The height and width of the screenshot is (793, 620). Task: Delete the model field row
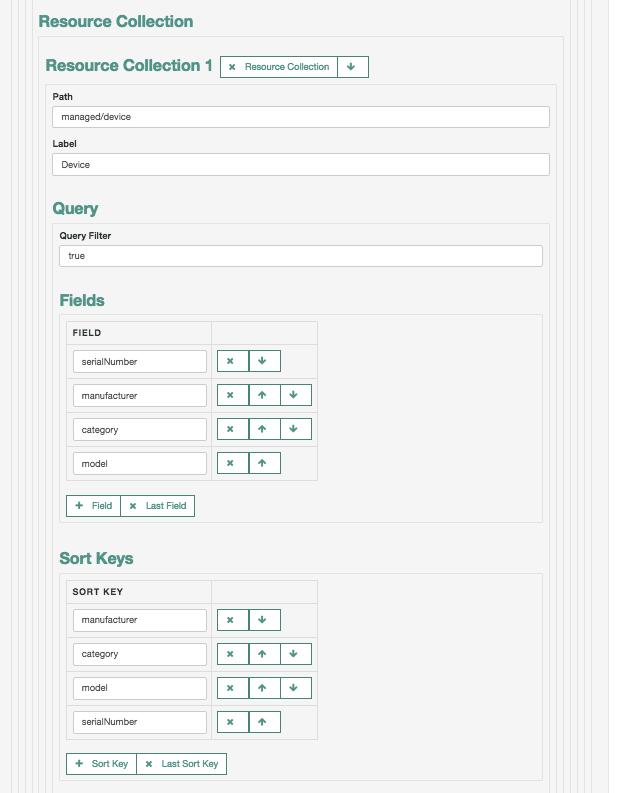point(233,463)
